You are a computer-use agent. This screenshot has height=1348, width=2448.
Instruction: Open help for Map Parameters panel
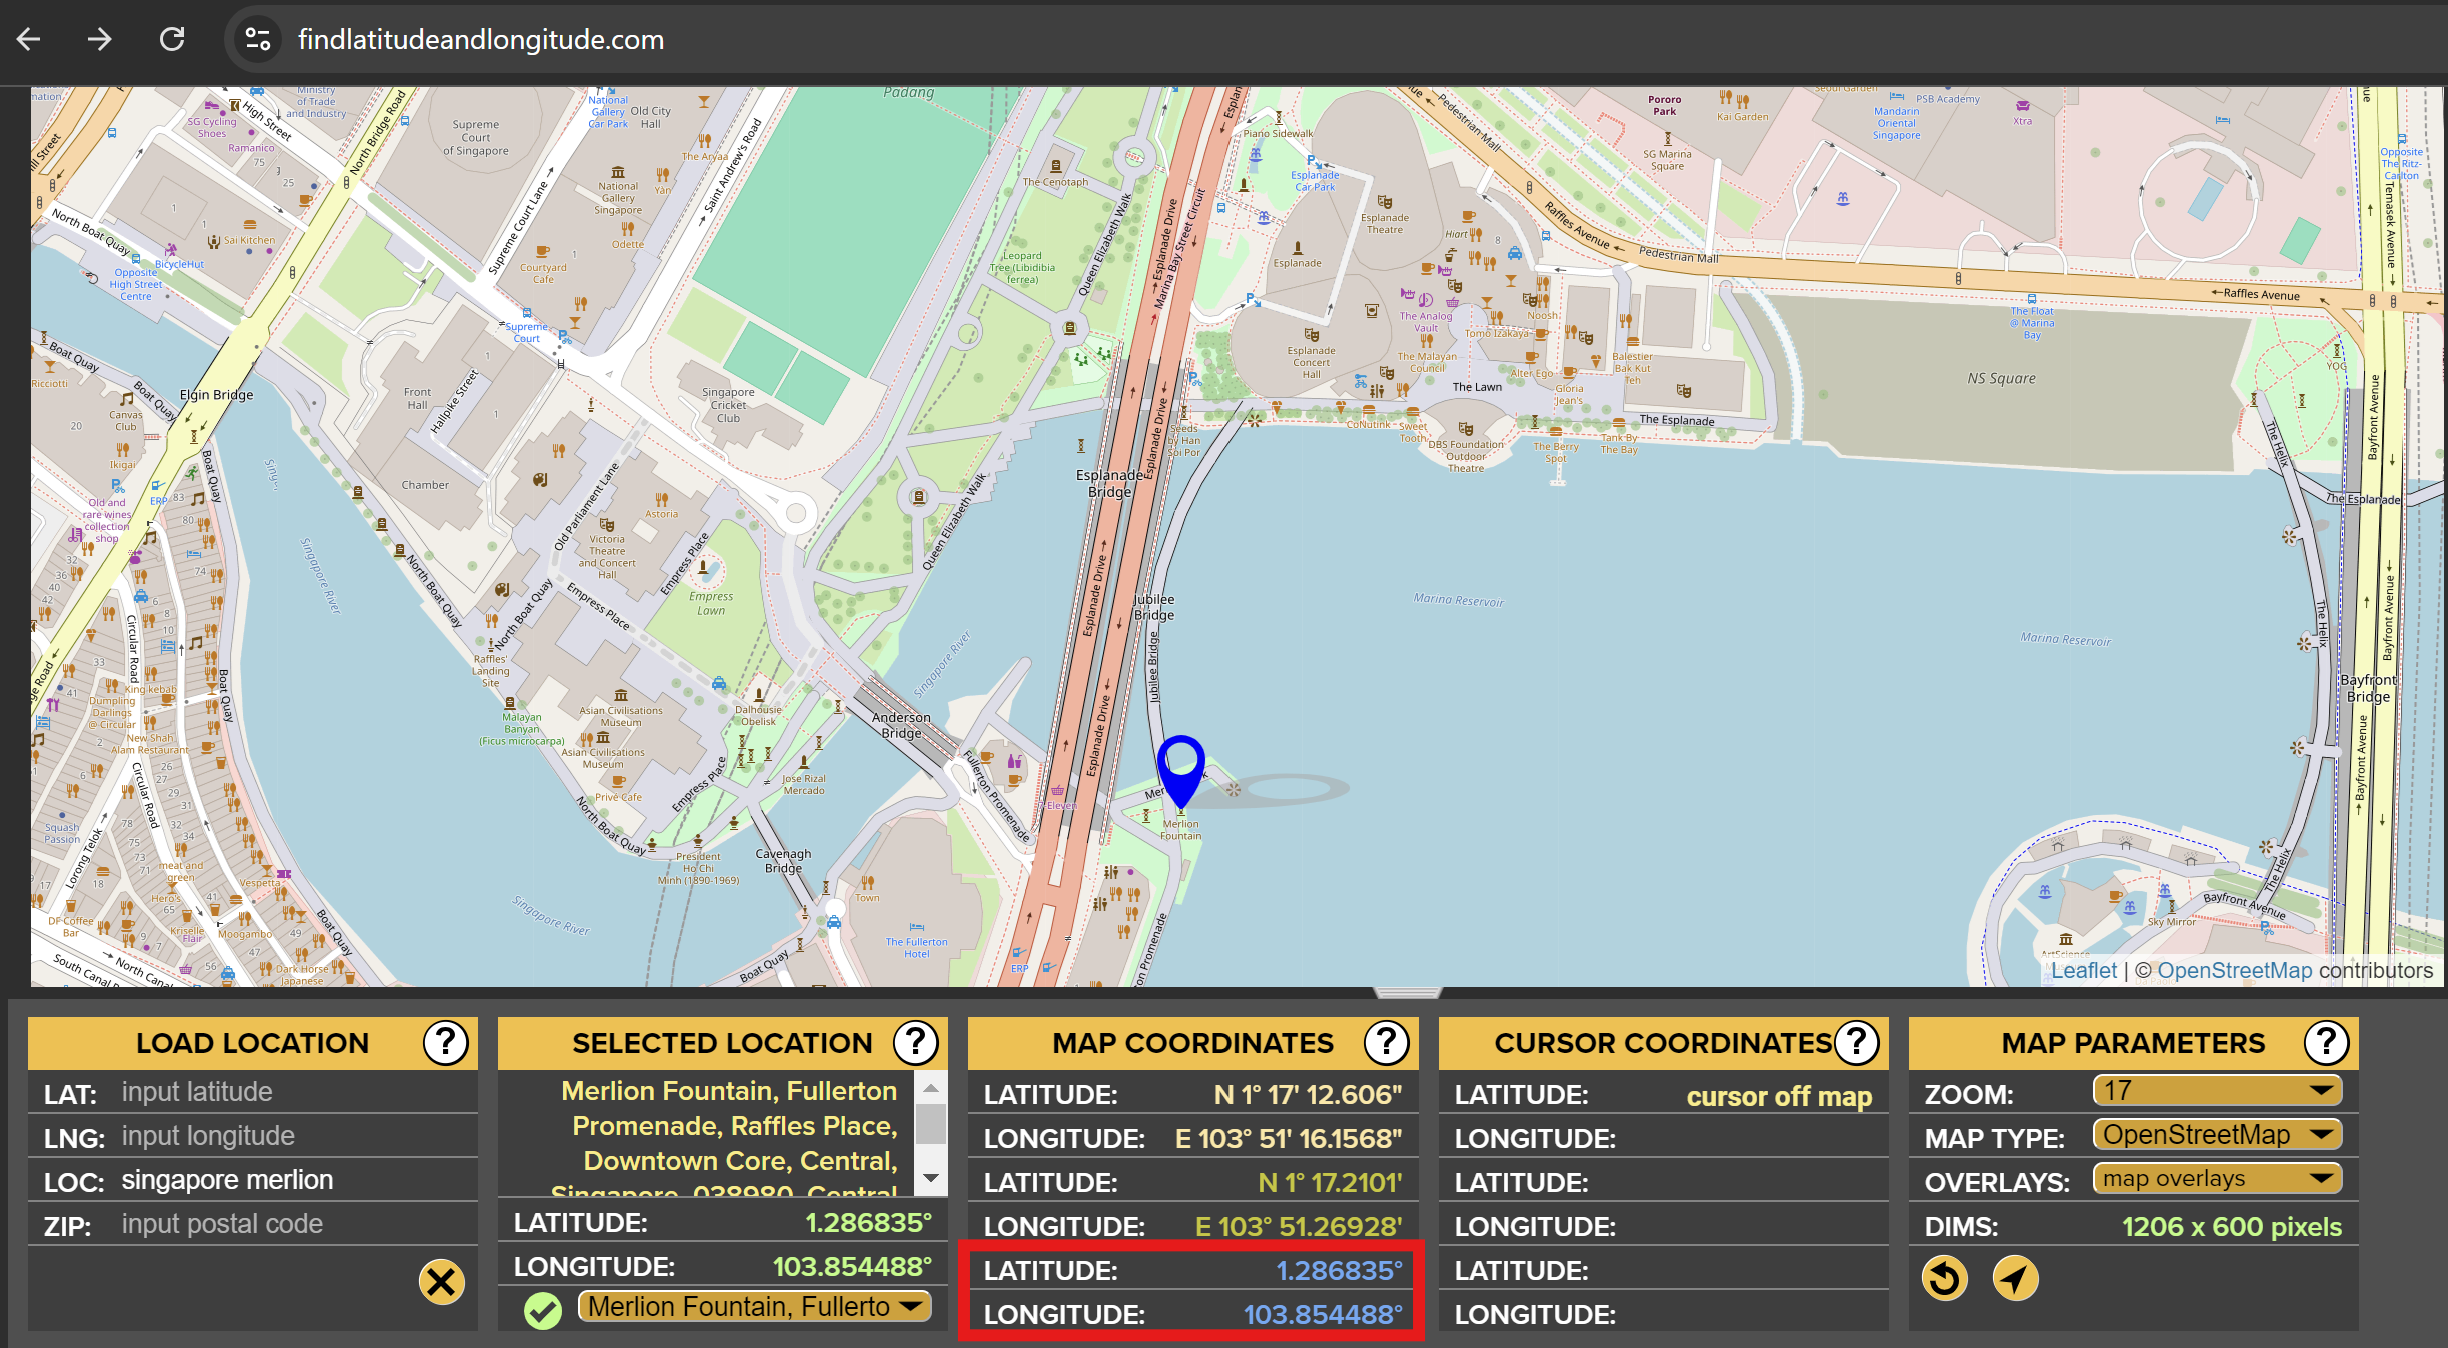click(2326, 1043)
